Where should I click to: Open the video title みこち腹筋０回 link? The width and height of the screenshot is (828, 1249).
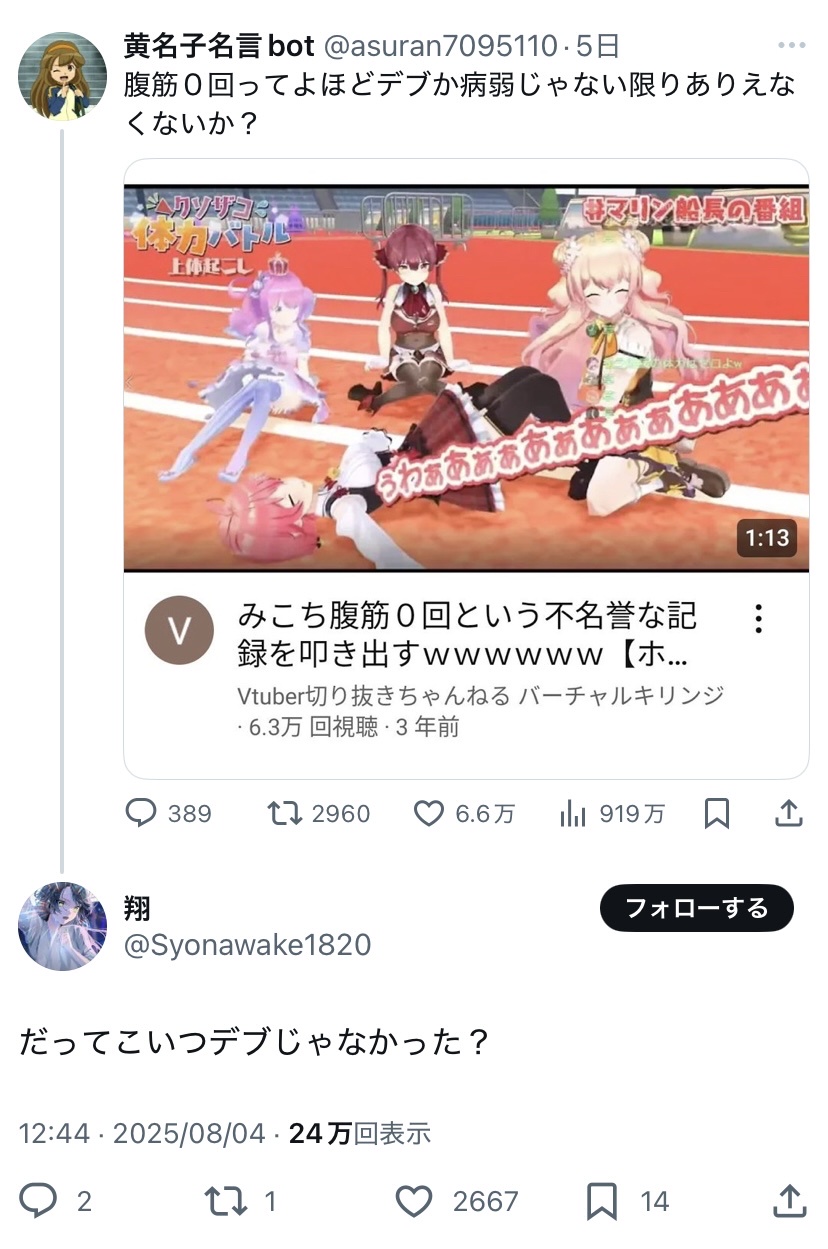467,634
